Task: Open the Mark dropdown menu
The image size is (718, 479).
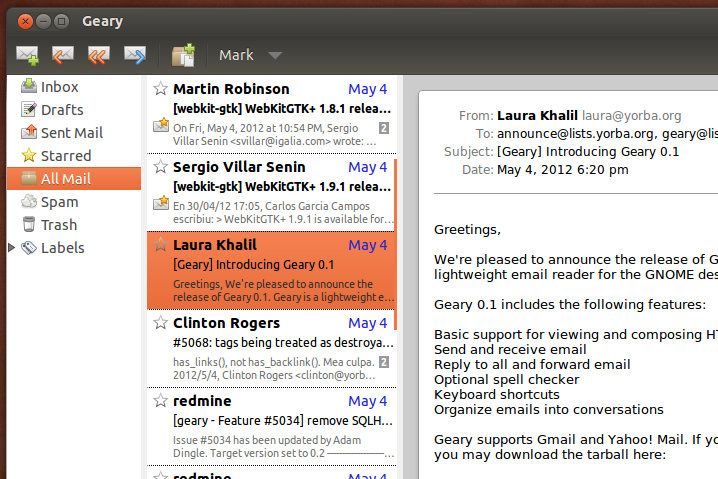Action: click(250, 55)
